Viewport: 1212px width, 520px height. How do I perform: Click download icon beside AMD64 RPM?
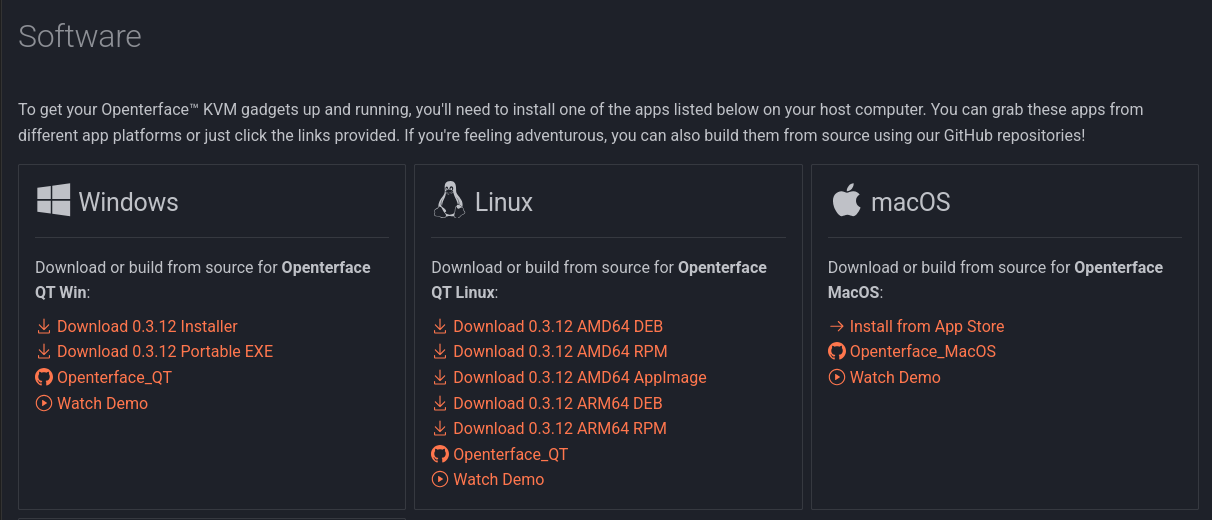[x=440, y=352]
